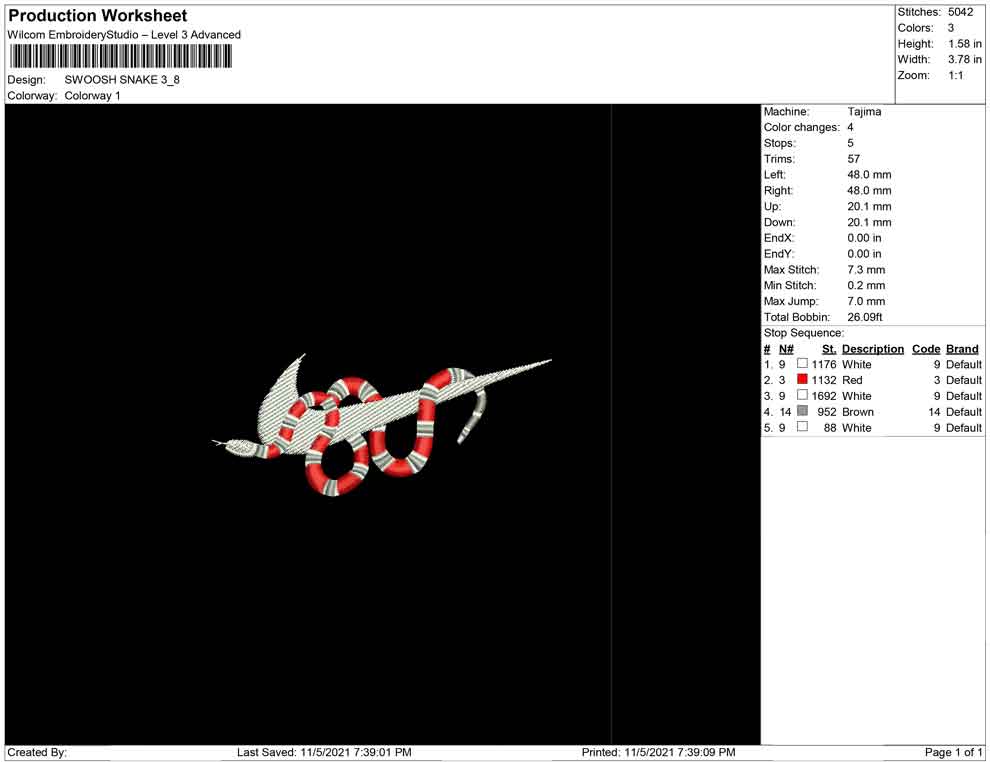Click the zoom value "1:1"
The width and height of the screenshot is (990, 762).
click(x=955, y=75)
